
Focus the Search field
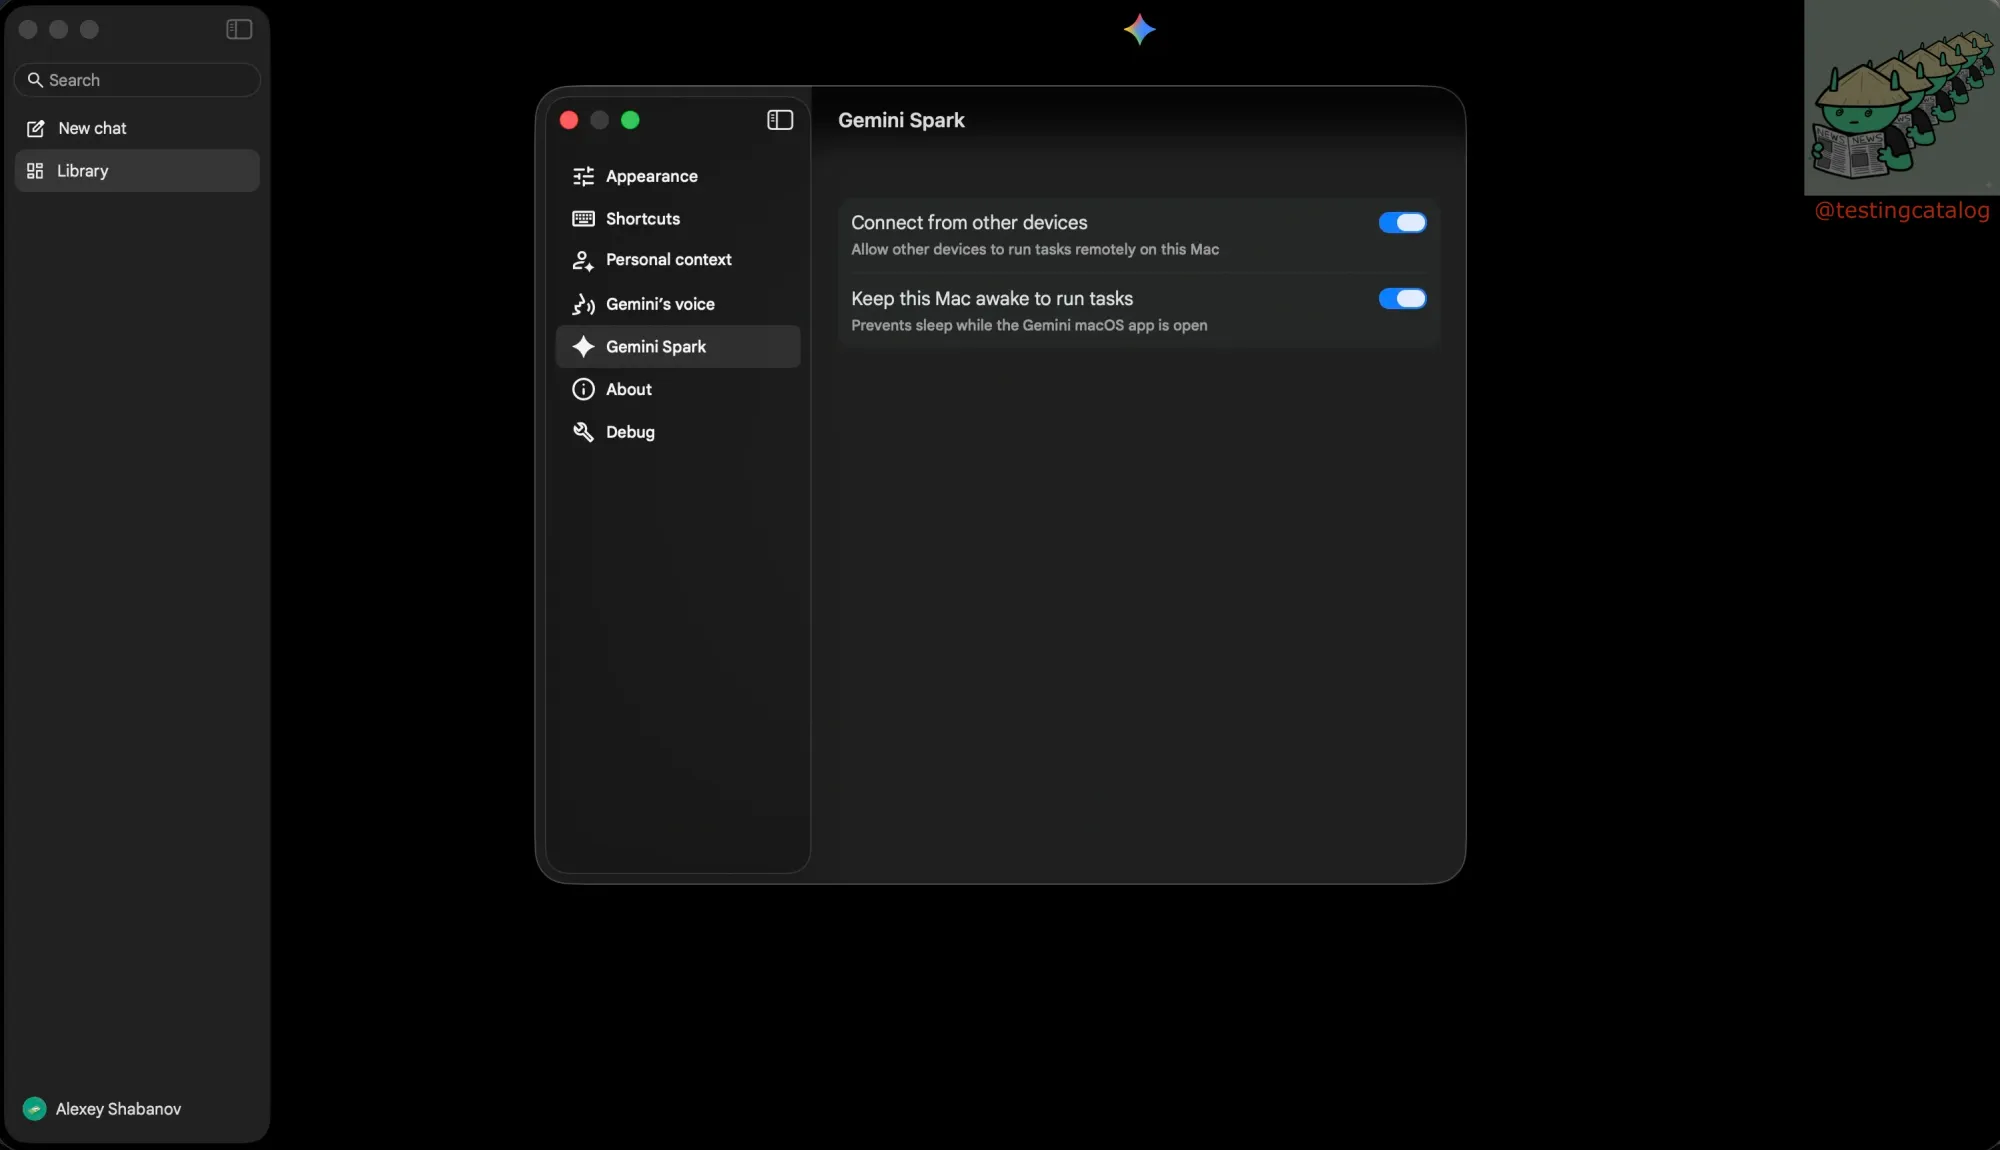[x=137, y=80]
